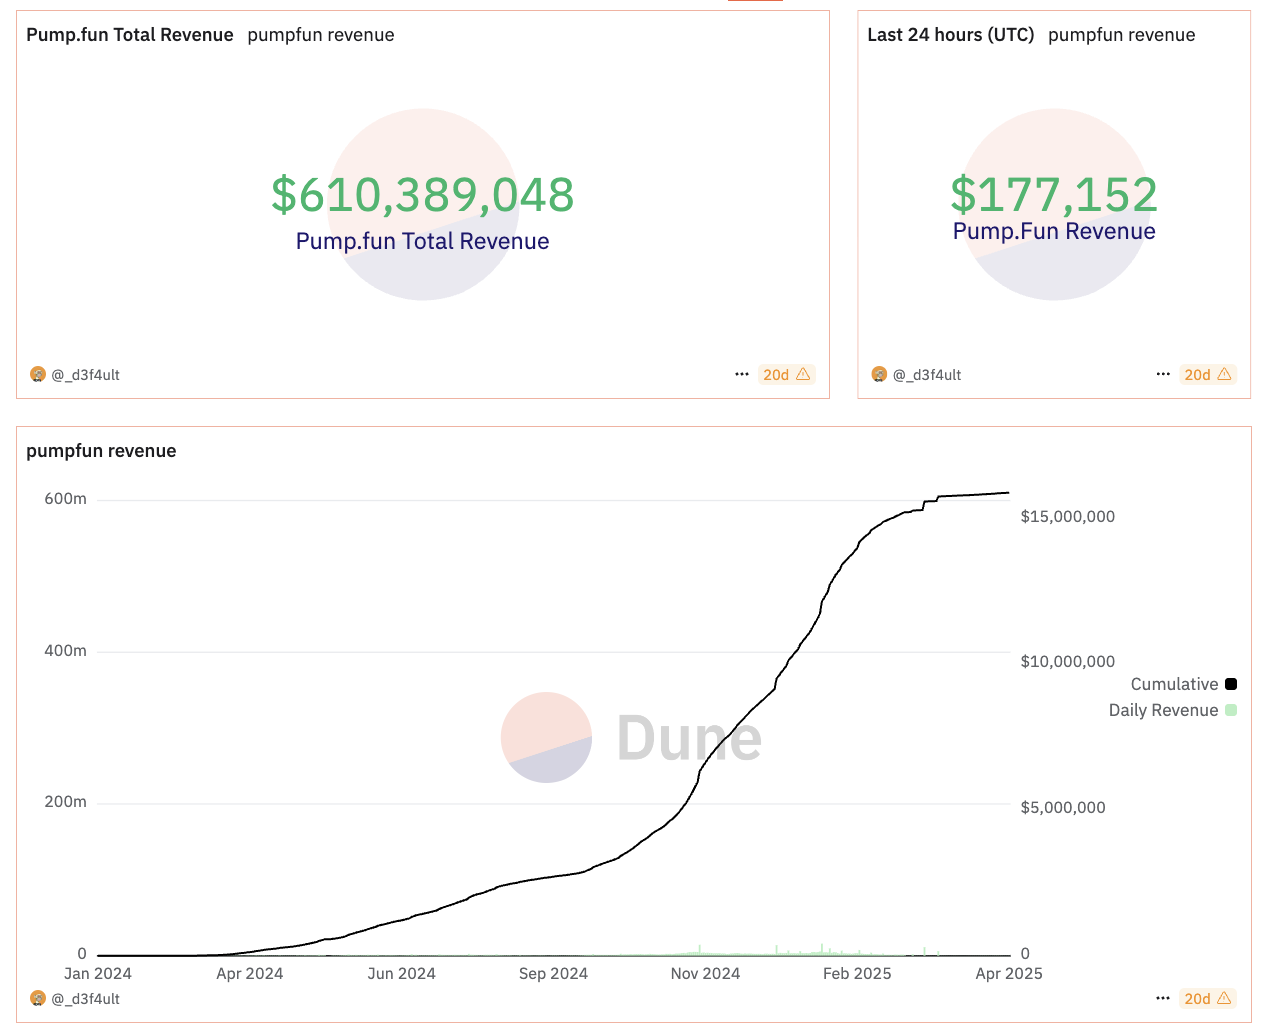Viewport: 1262px width, 1036px height.
Task: Open 'pumpfun revenue' query link on Last 24 hours card
Action: point(1122,35)
